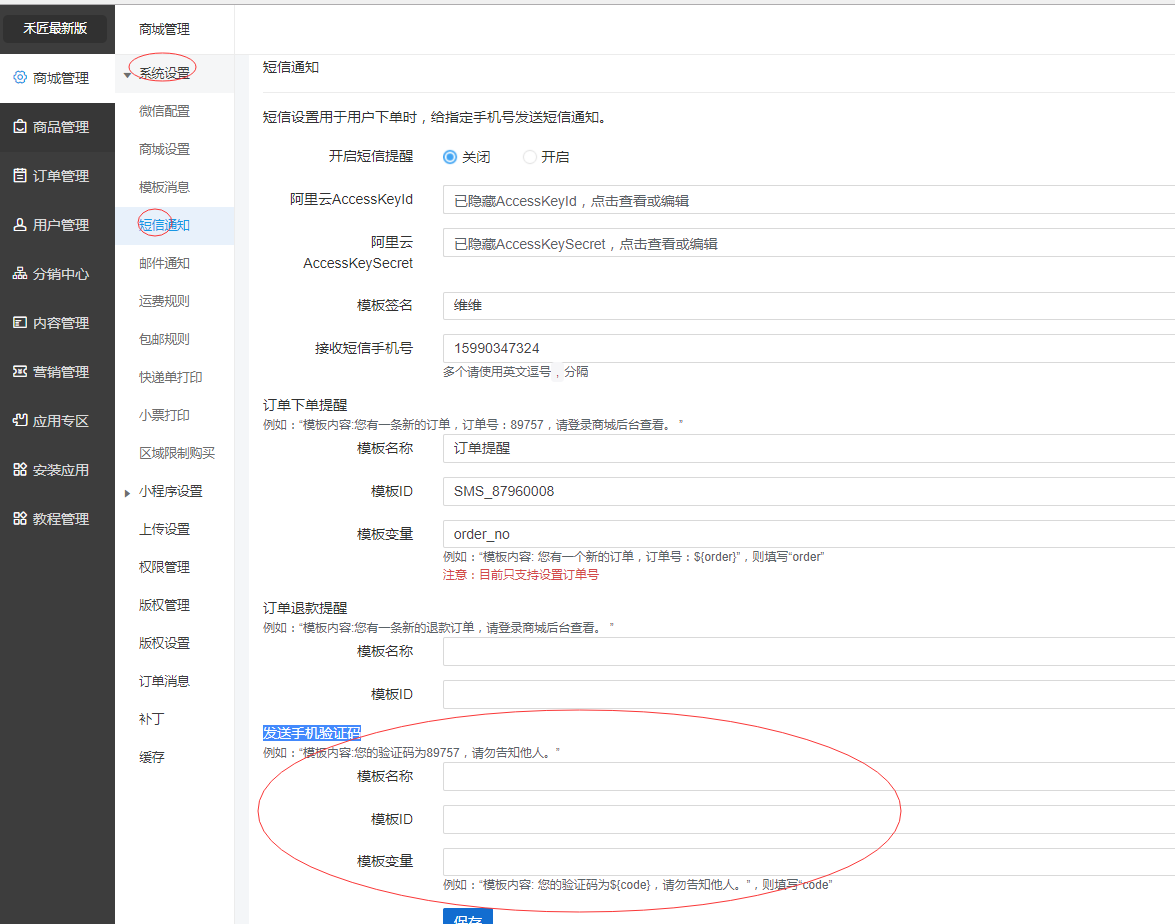1175x924 pixels.
Task: Select the 开启 radio button
Action: click(530, 157)
